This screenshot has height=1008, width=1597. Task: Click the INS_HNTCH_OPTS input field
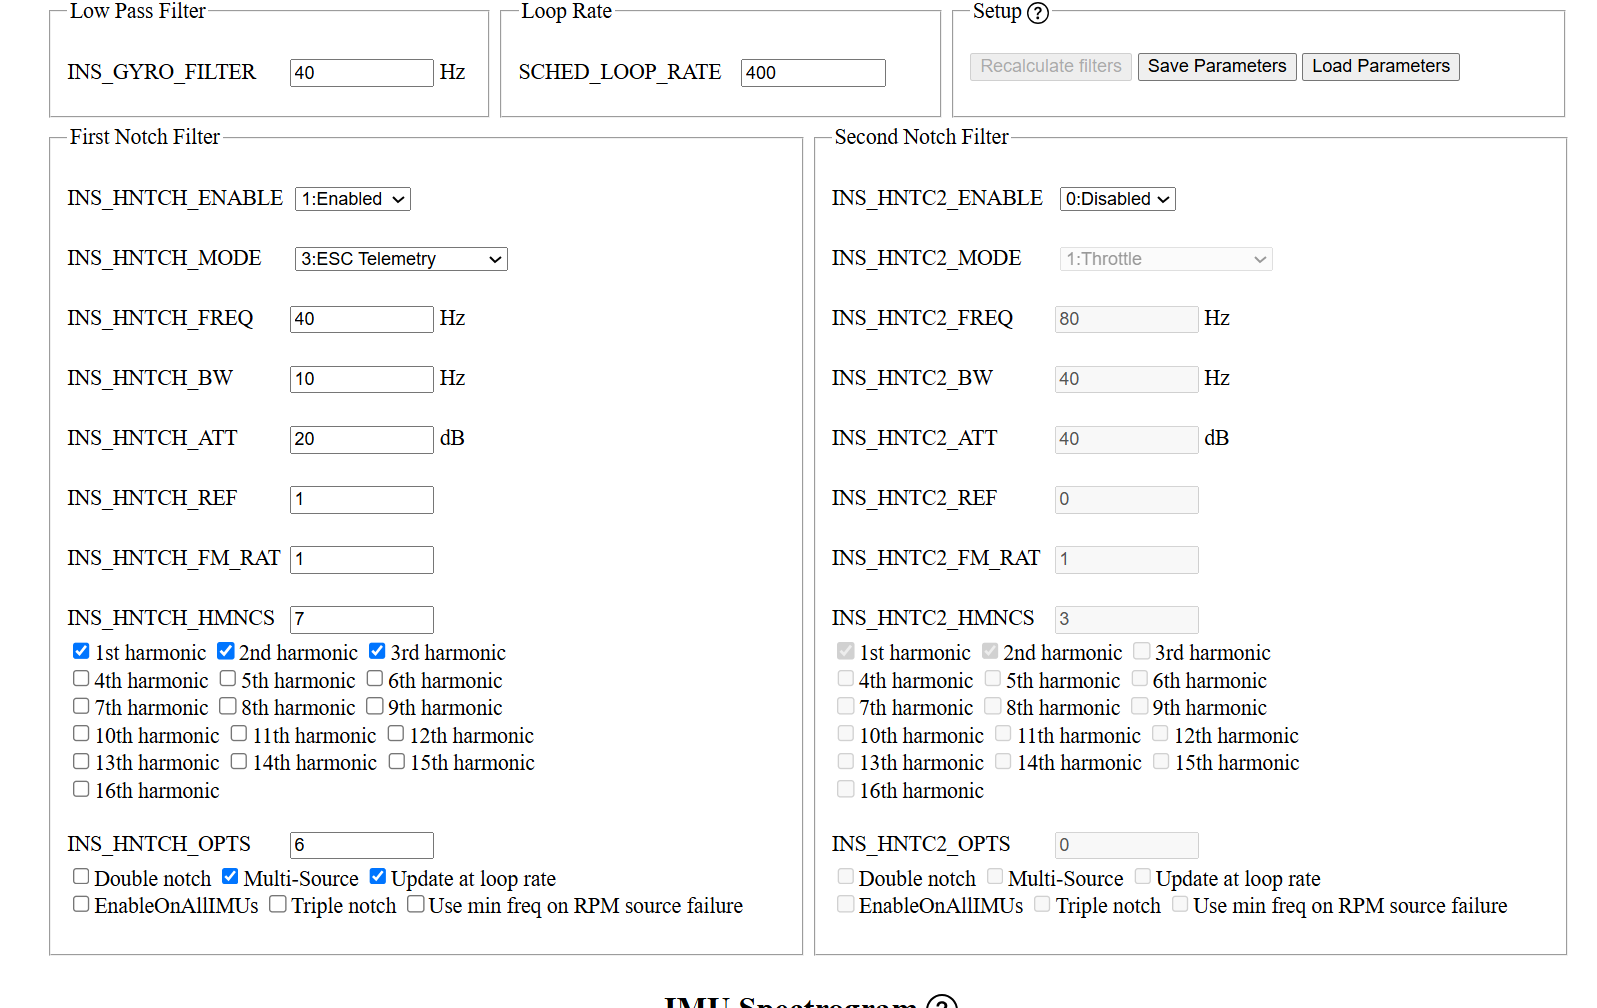[x=362, y=845]
